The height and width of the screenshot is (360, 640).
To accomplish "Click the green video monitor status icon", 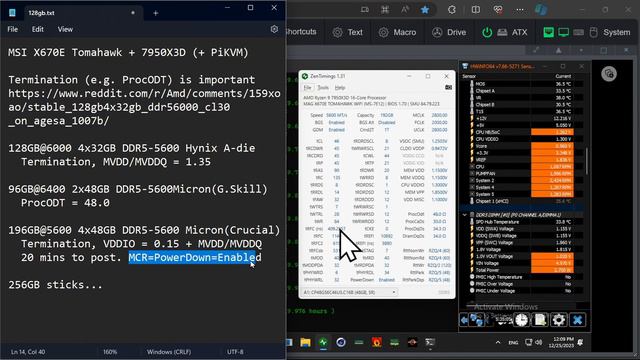I will coord(564,32).
